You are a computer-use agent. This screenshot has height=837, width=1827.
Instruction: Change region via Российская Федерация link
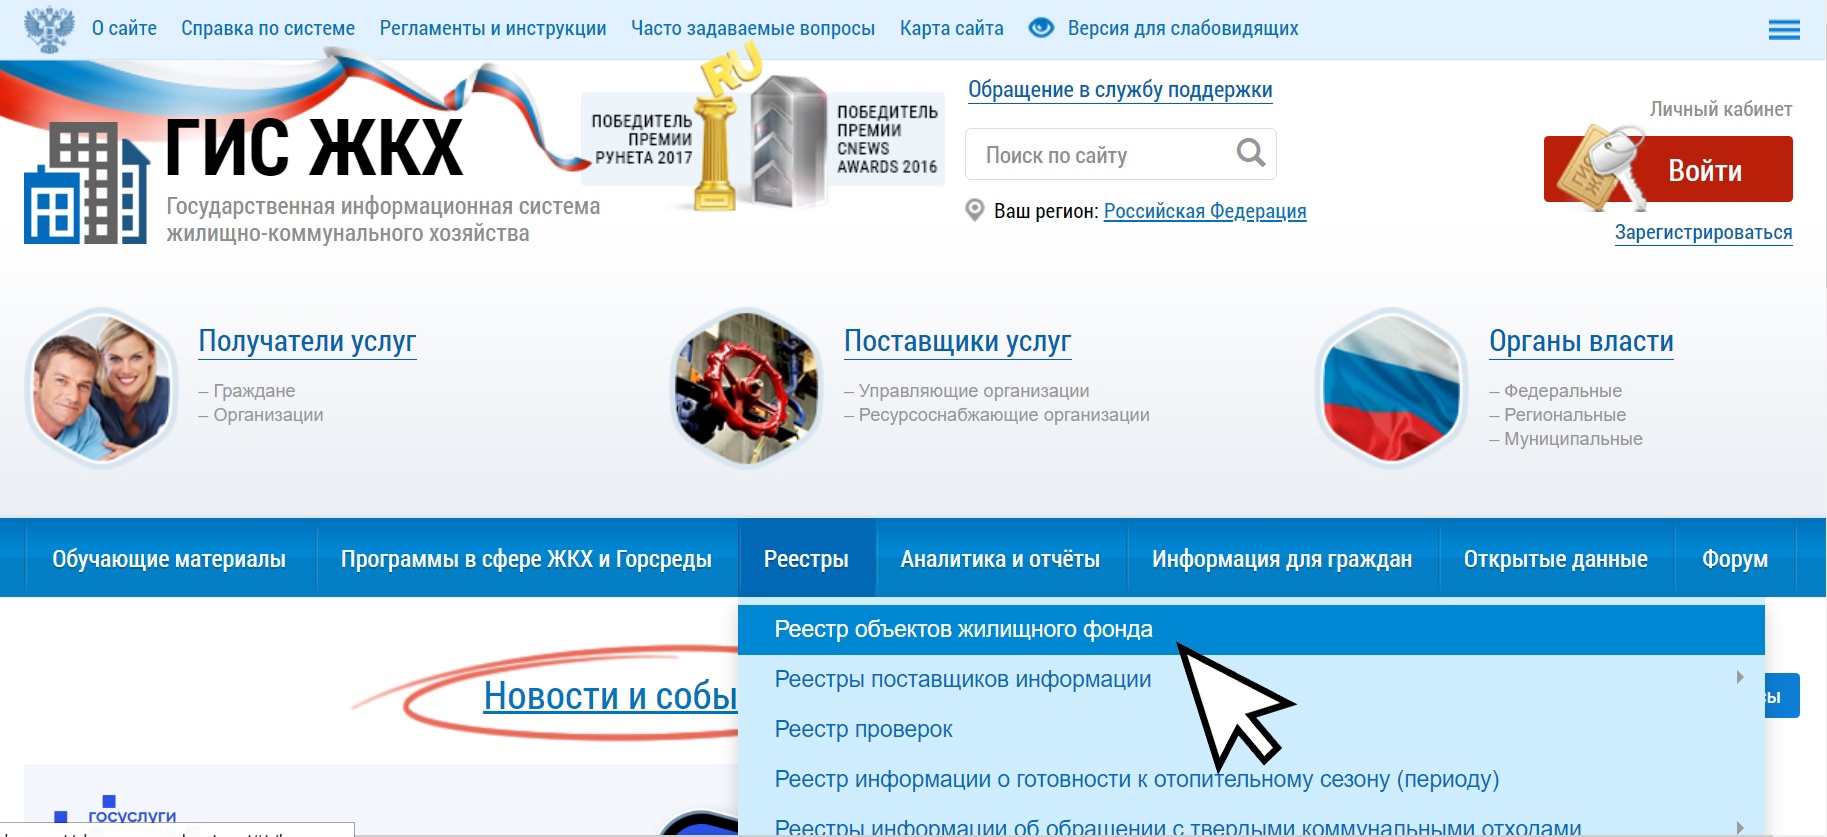click(x=1204, y=211)
